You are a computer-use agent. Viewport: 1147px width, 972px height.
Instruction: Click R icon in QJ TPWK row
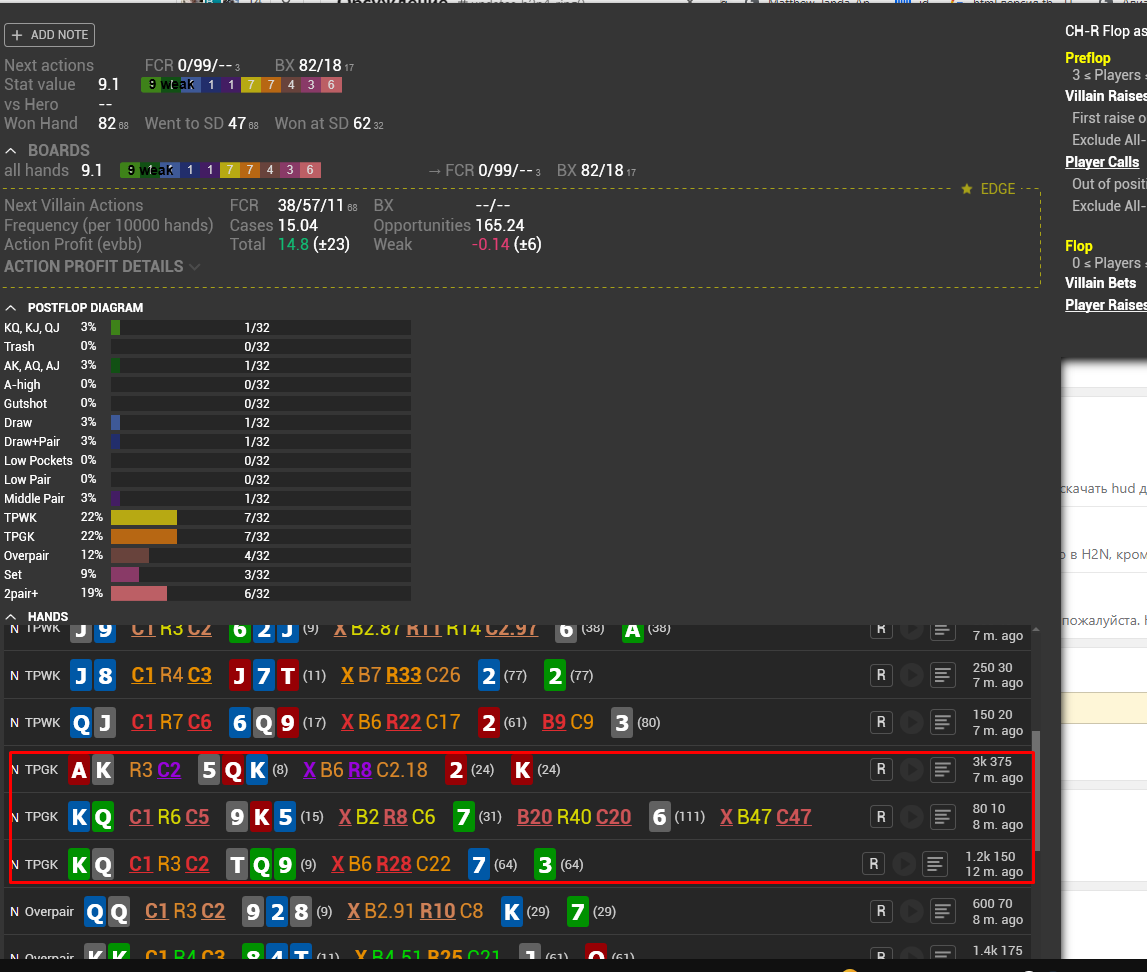tap(881, 722)
